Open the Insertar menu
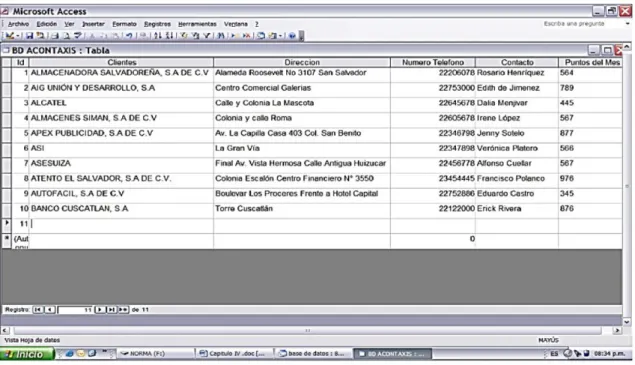635x365 pixels. click(93, 24)
